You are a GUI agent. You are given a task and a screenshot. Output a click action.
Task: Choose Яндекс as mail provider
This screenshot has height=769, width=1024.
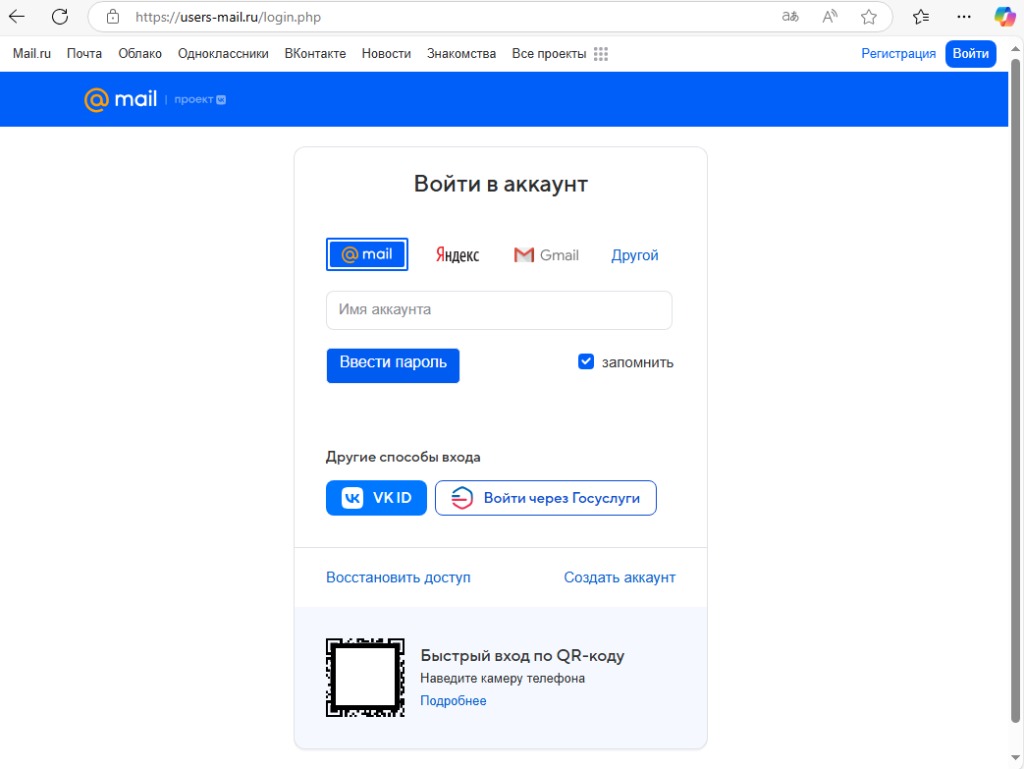tap(457, 255)
